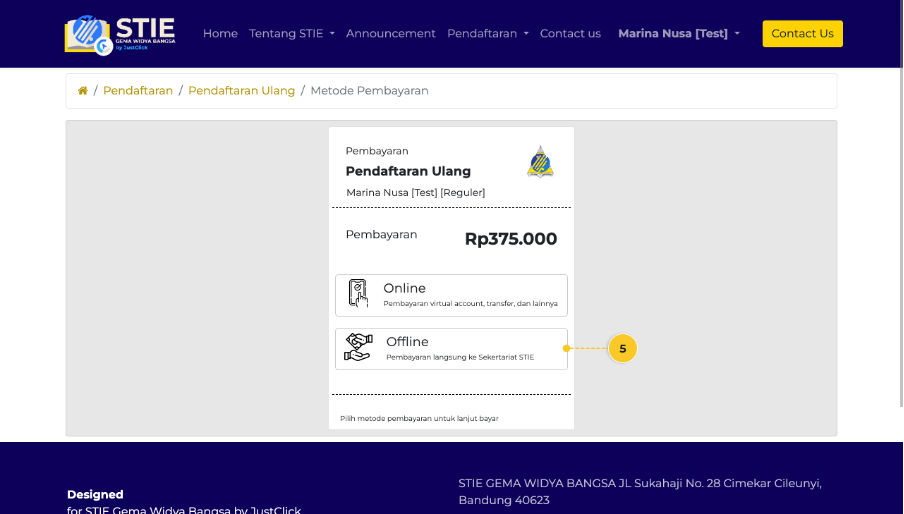Click the Pendaftaran Ulang card heading
Viewport: 904px width, 514px height.
pyautogui.click(x=408, y=171)
